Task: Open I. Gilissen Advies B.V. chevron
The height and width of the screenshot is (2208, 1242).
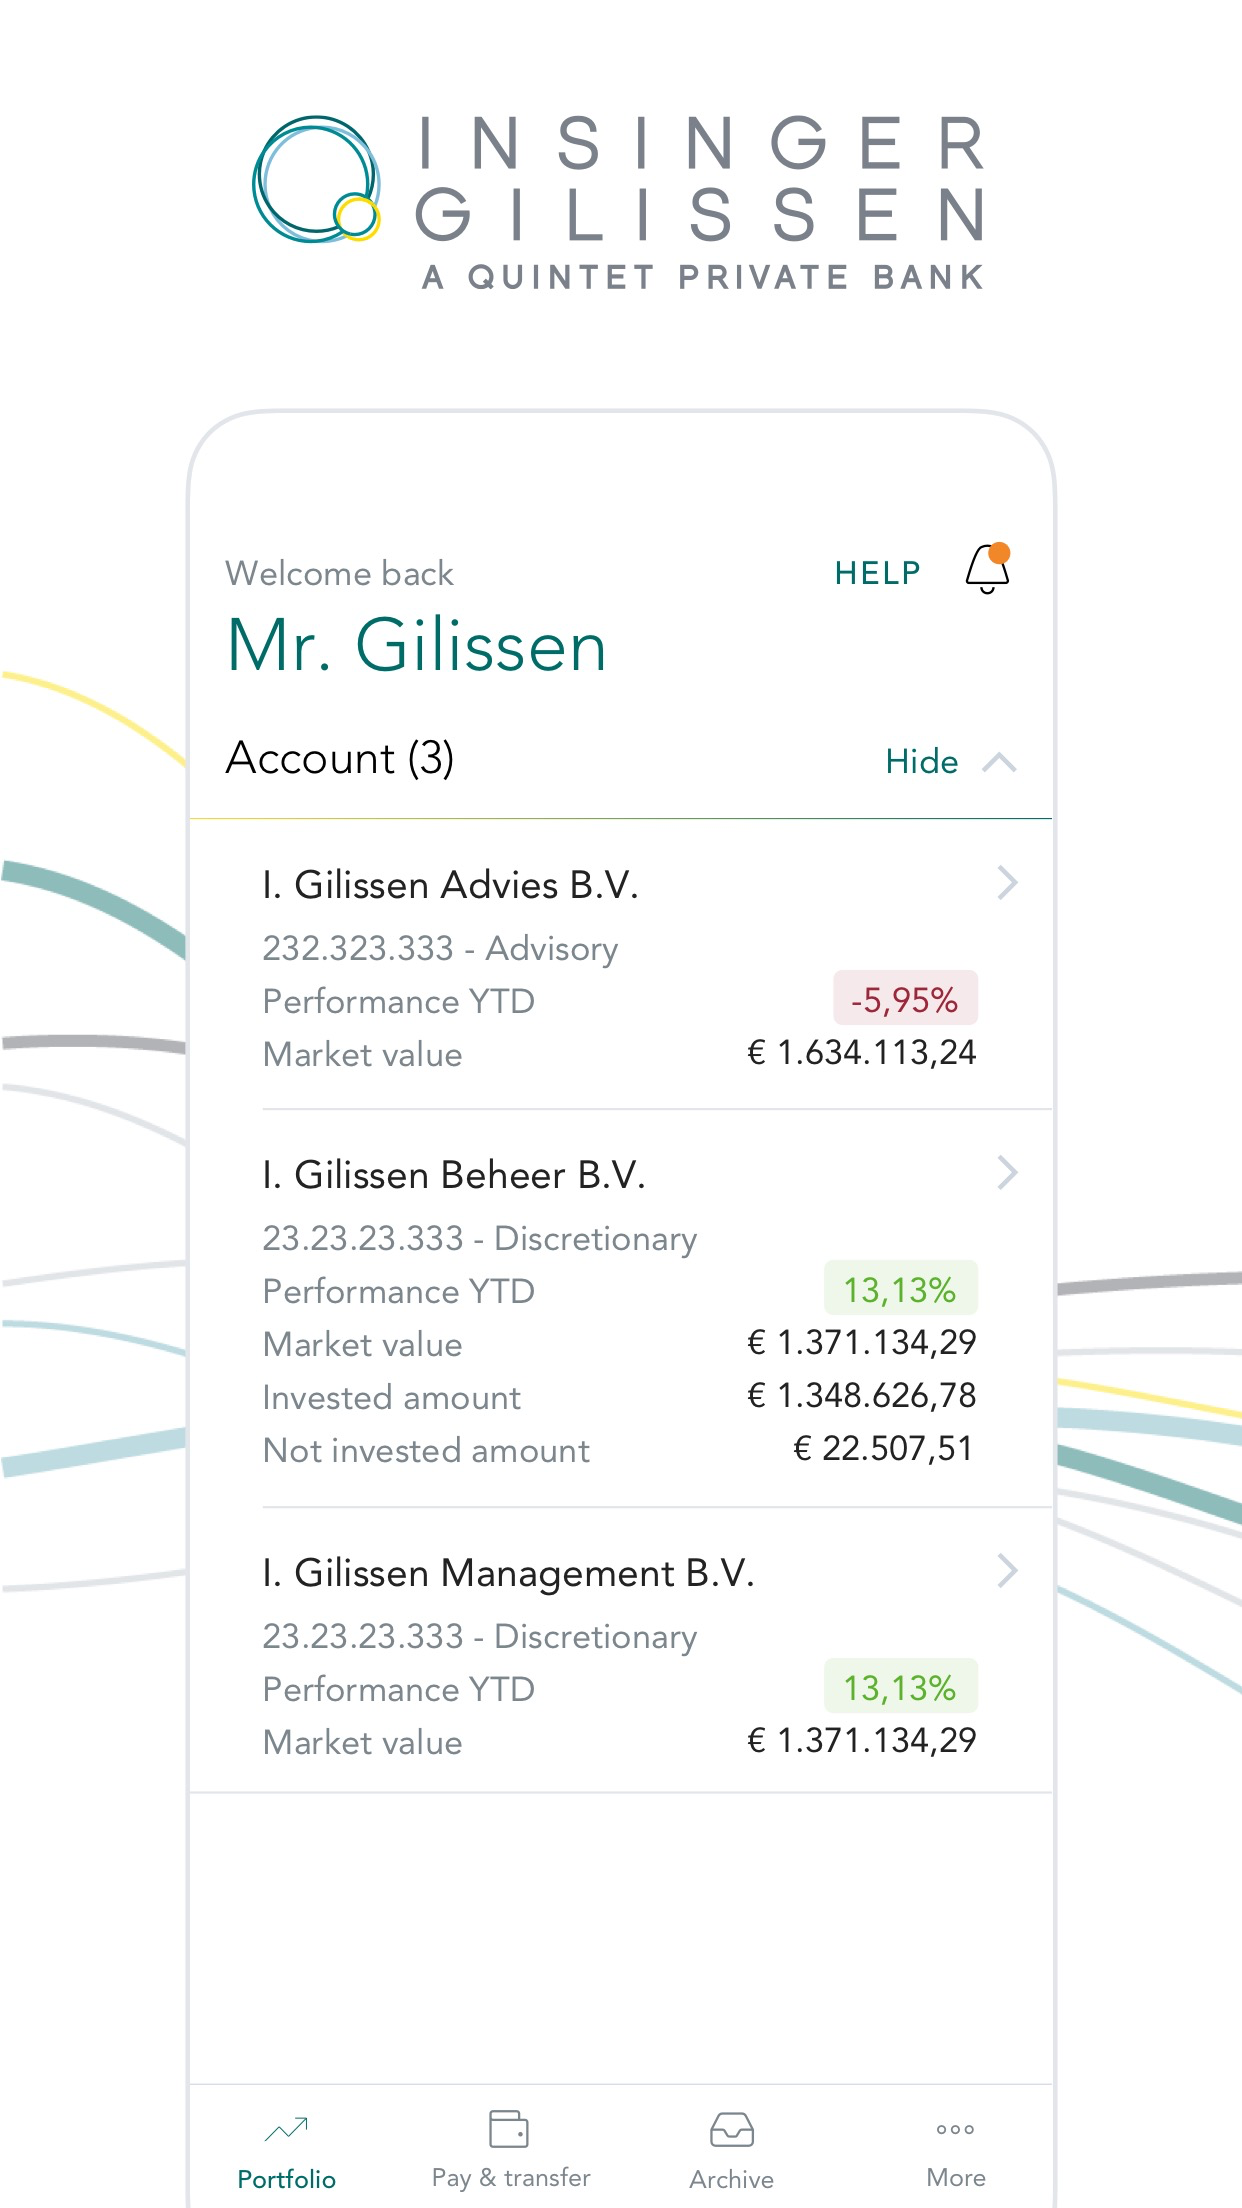Action: [1007, 883]
